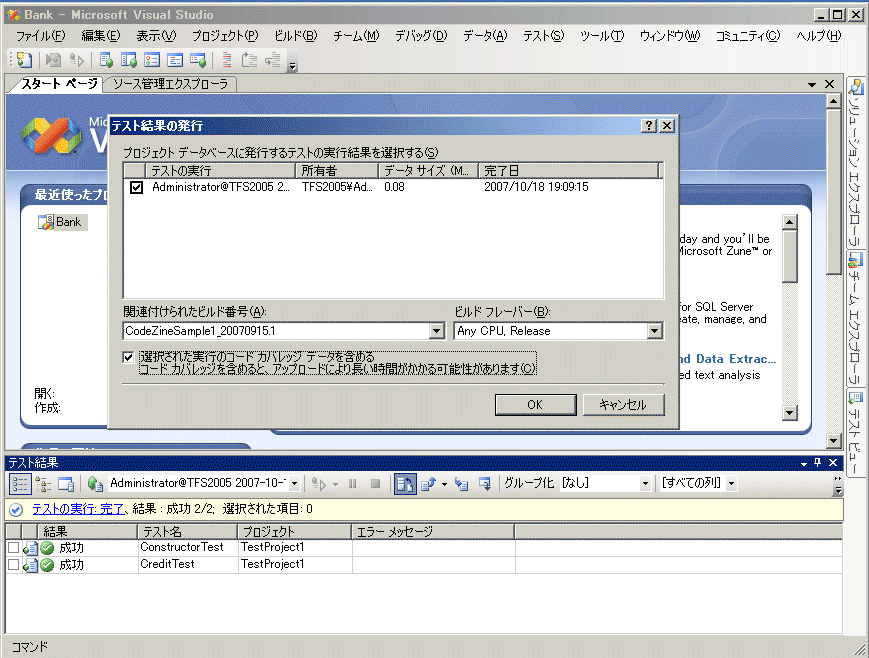Click the start page vertical scrollbar thumb
Image resolution: width=869 pixels, height=658 pixels.
(833, 191)
